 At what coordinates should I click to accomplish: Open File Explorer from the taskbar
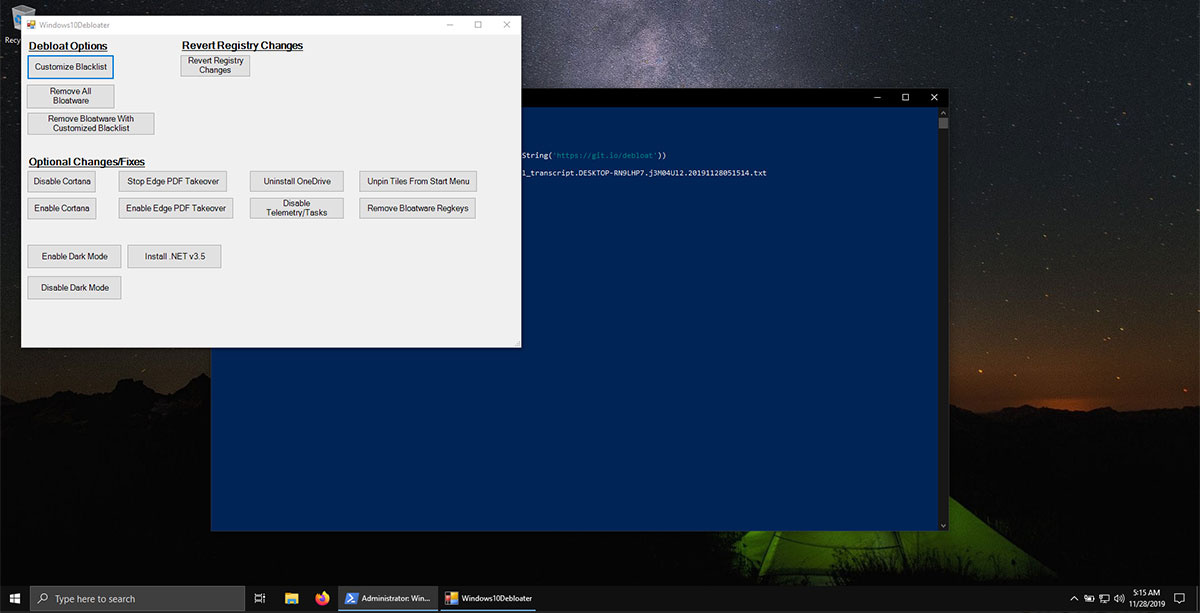291,598
